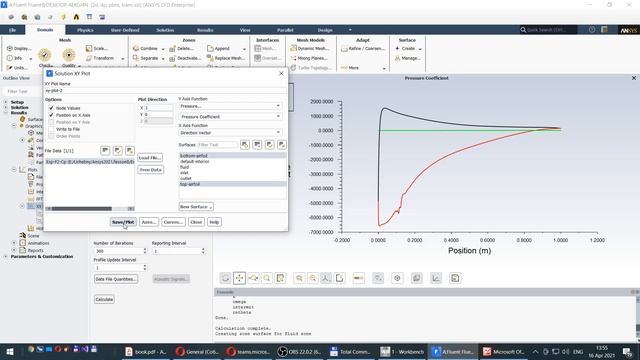Click the chart axes toolbar icon

click(436, 278)
